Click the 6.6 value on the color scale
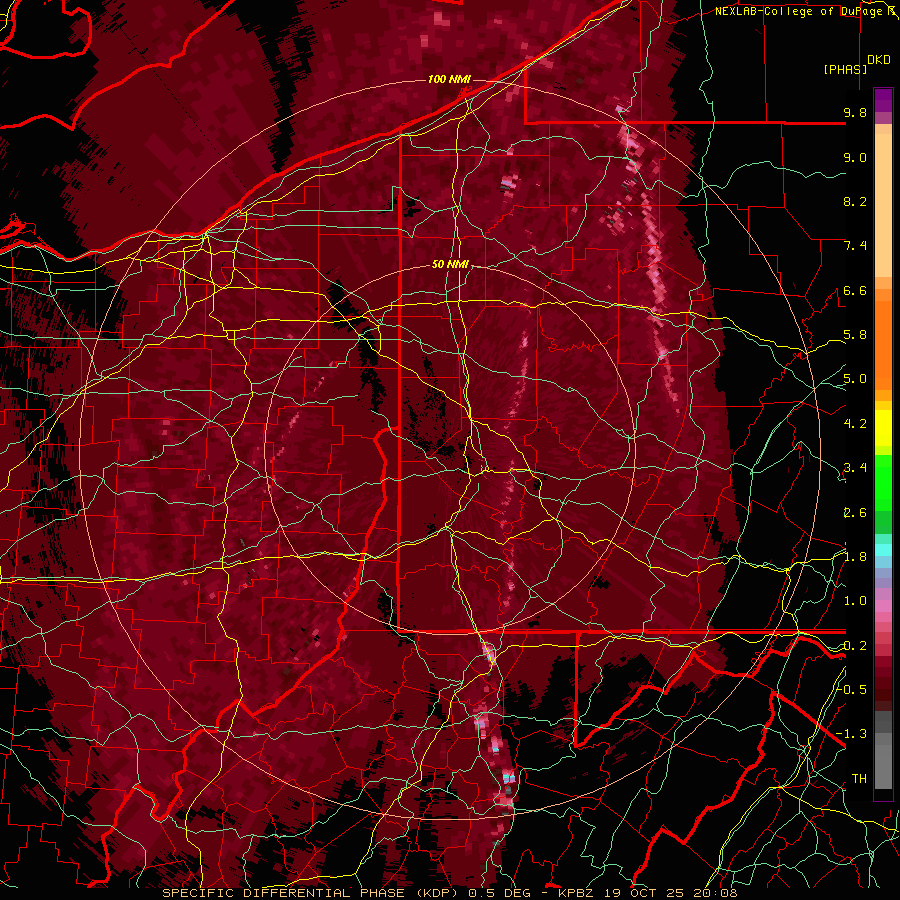900x900 pixels. pos(855,290)
